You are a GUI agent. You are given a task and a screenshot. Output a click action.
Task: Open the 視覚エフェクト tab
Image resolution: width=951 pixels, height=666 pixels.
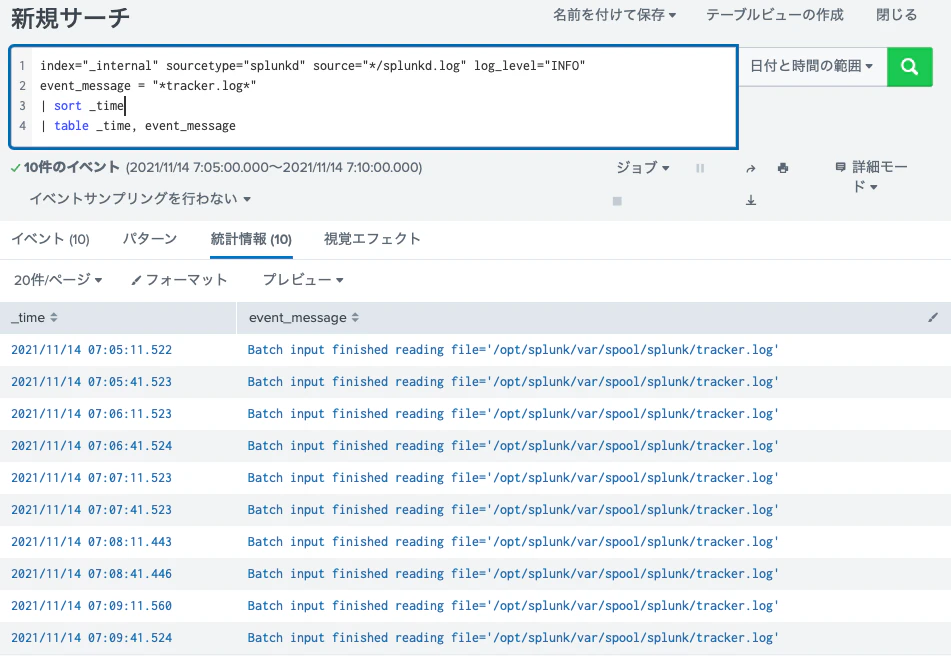(372, 238)
